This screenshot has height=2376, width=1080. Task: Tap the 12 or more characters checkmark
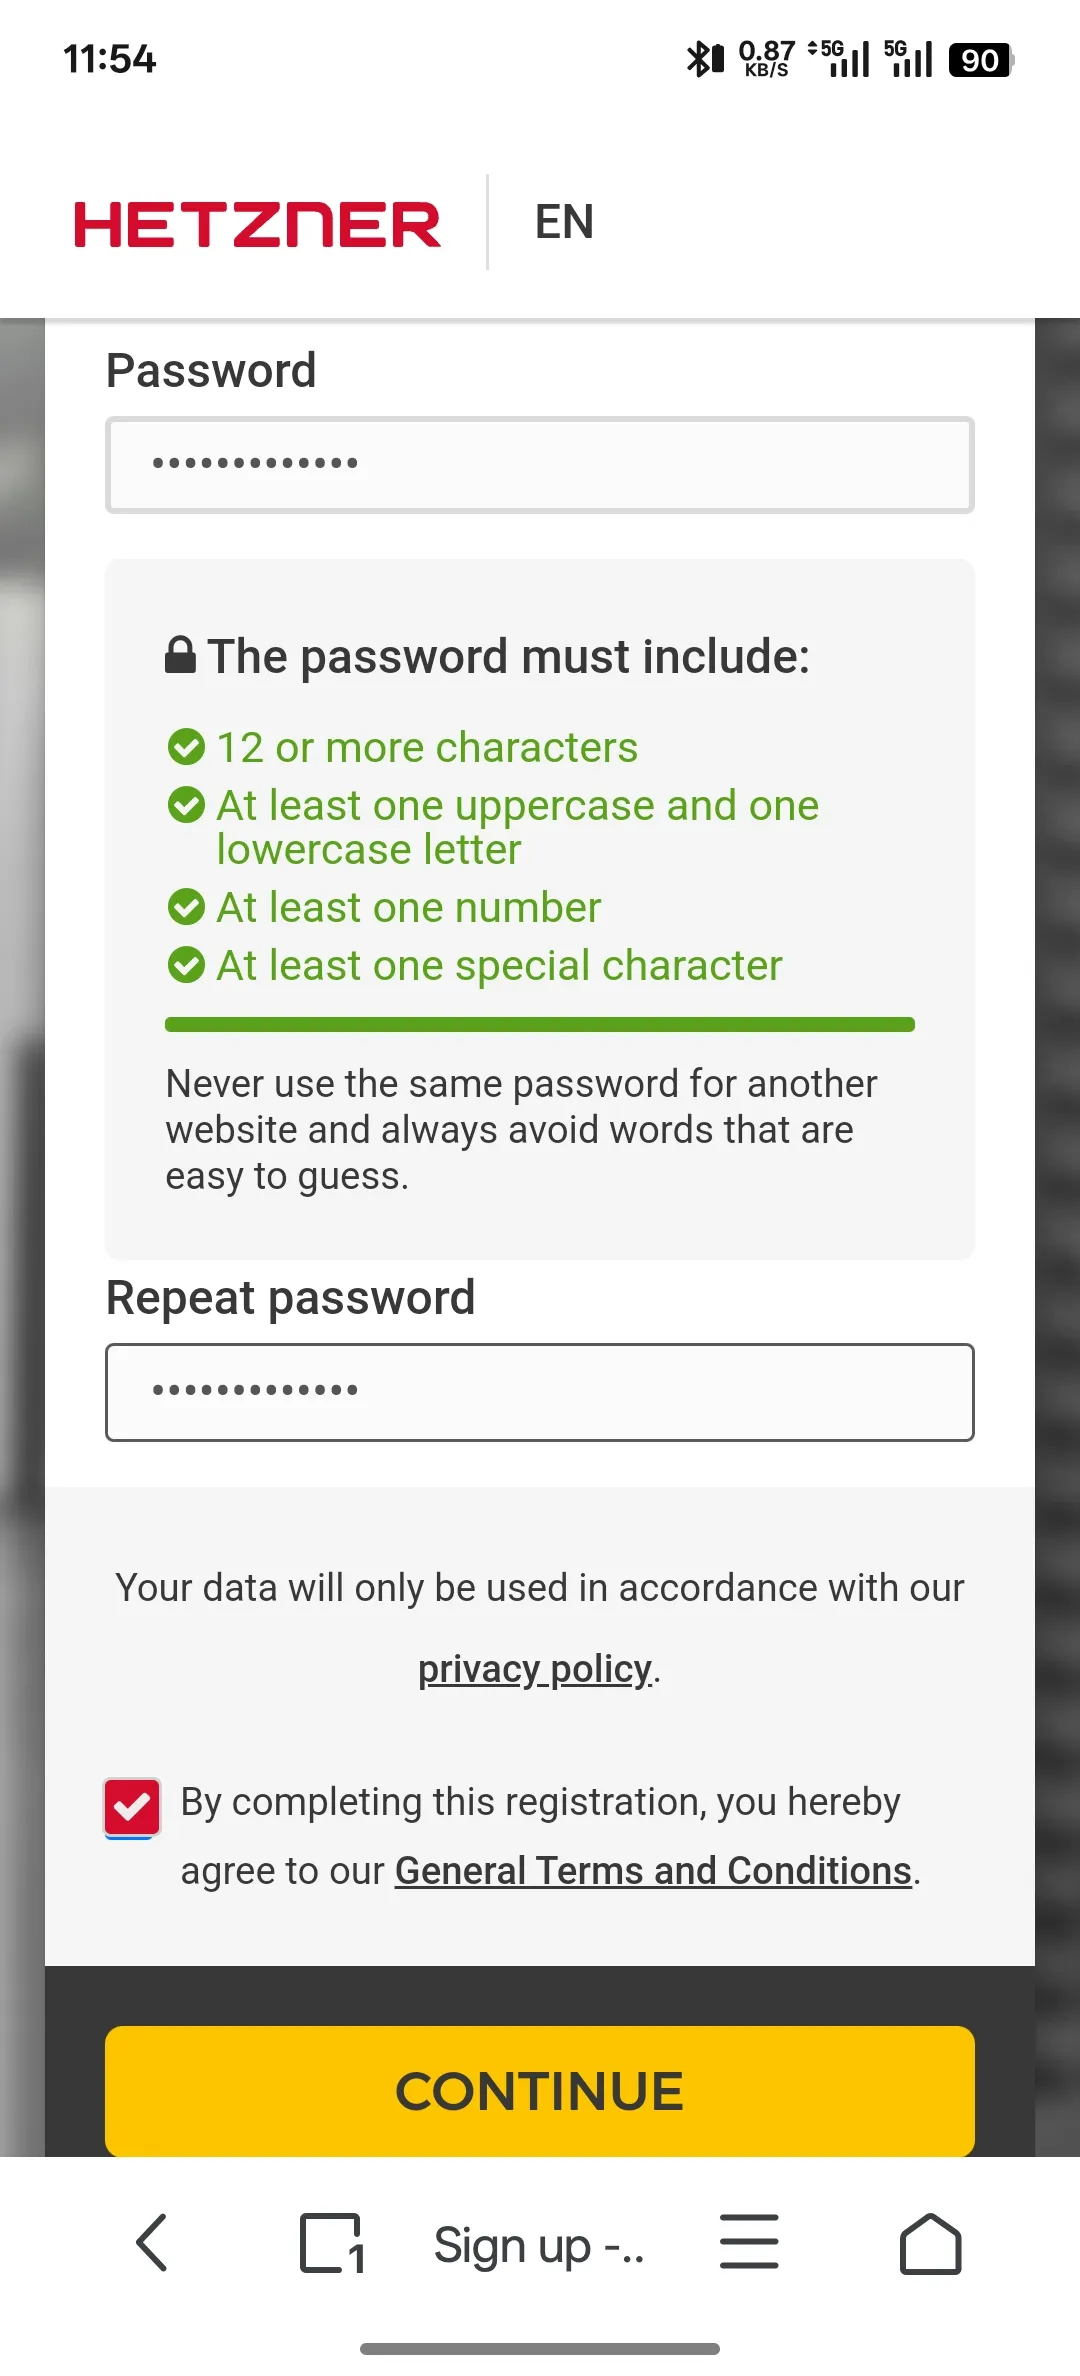click(186, 747)
